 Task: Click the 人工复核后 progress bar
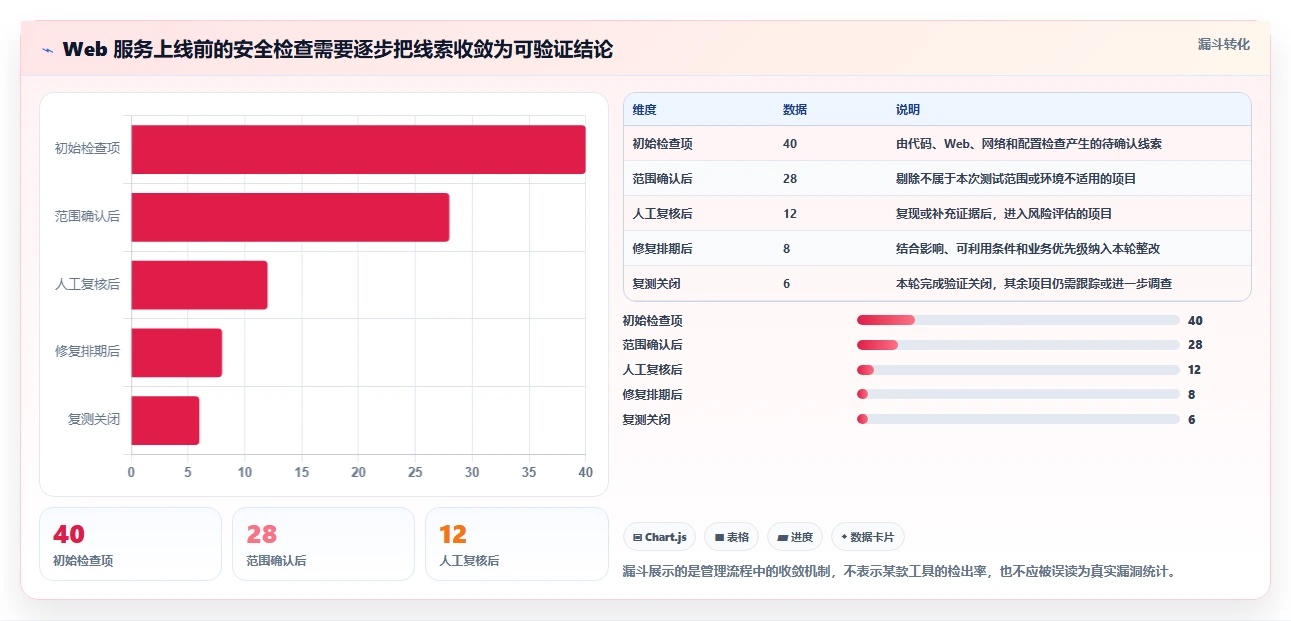[x=1018, y=370]
